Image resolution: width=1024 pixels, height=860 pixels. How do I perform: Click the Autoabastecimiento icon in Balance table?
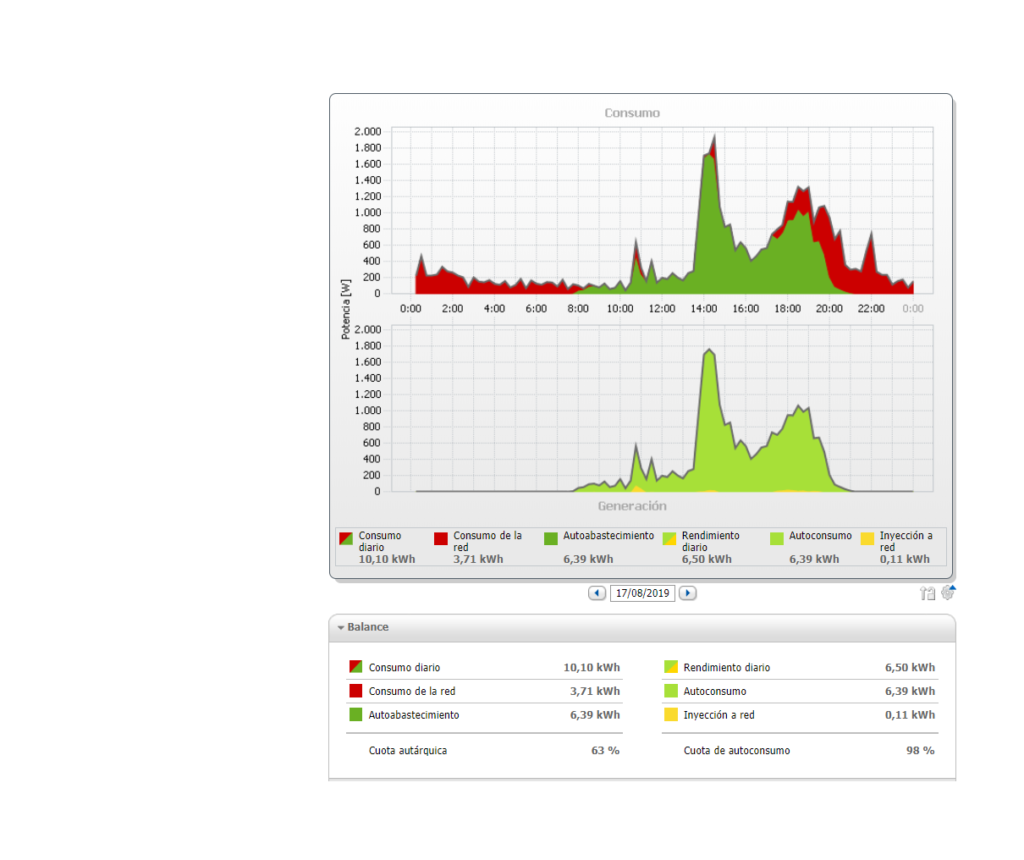[355, 715]
